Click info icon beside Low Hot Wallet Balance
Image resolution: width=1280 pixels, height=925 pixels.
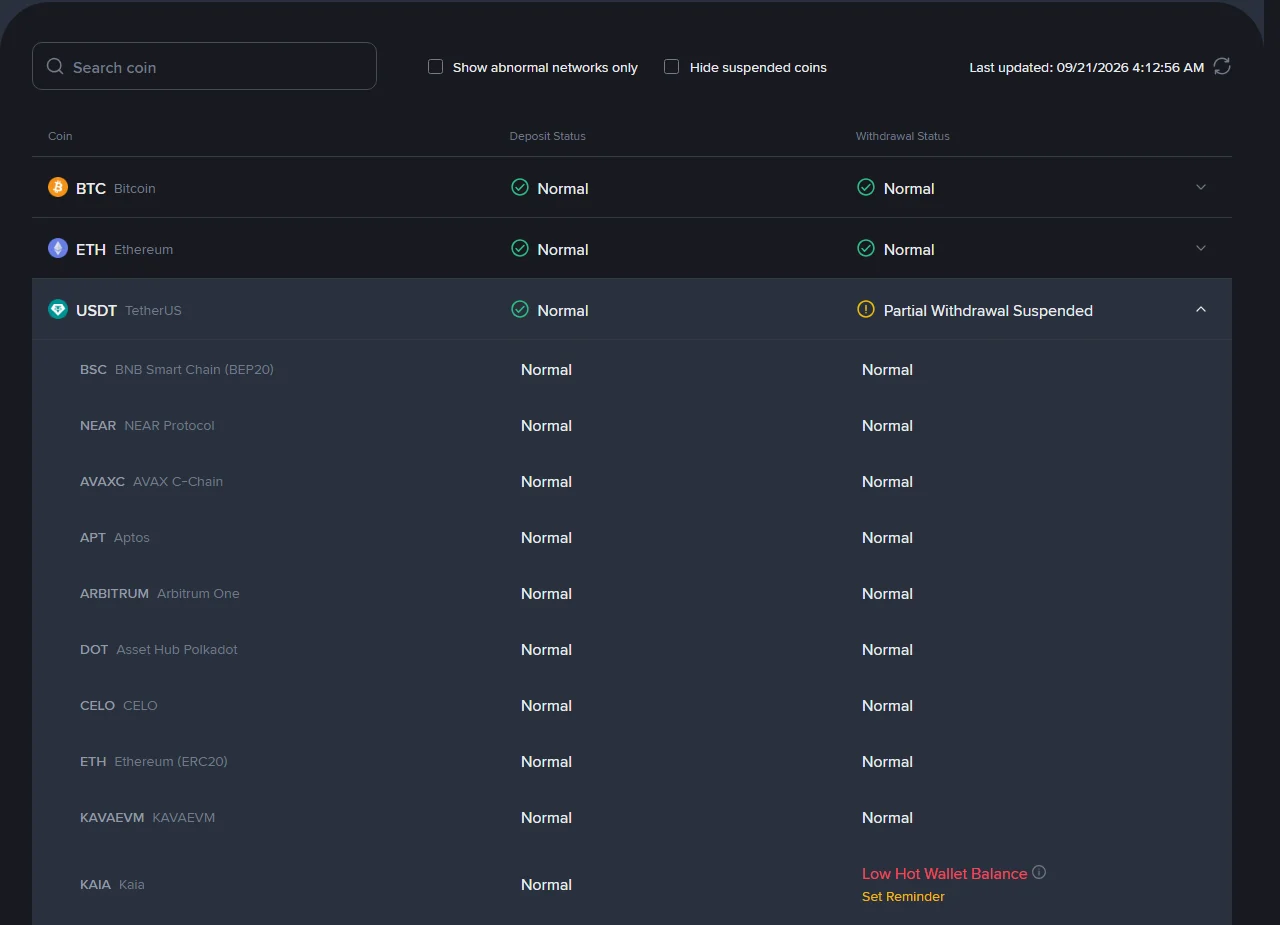1039,873
